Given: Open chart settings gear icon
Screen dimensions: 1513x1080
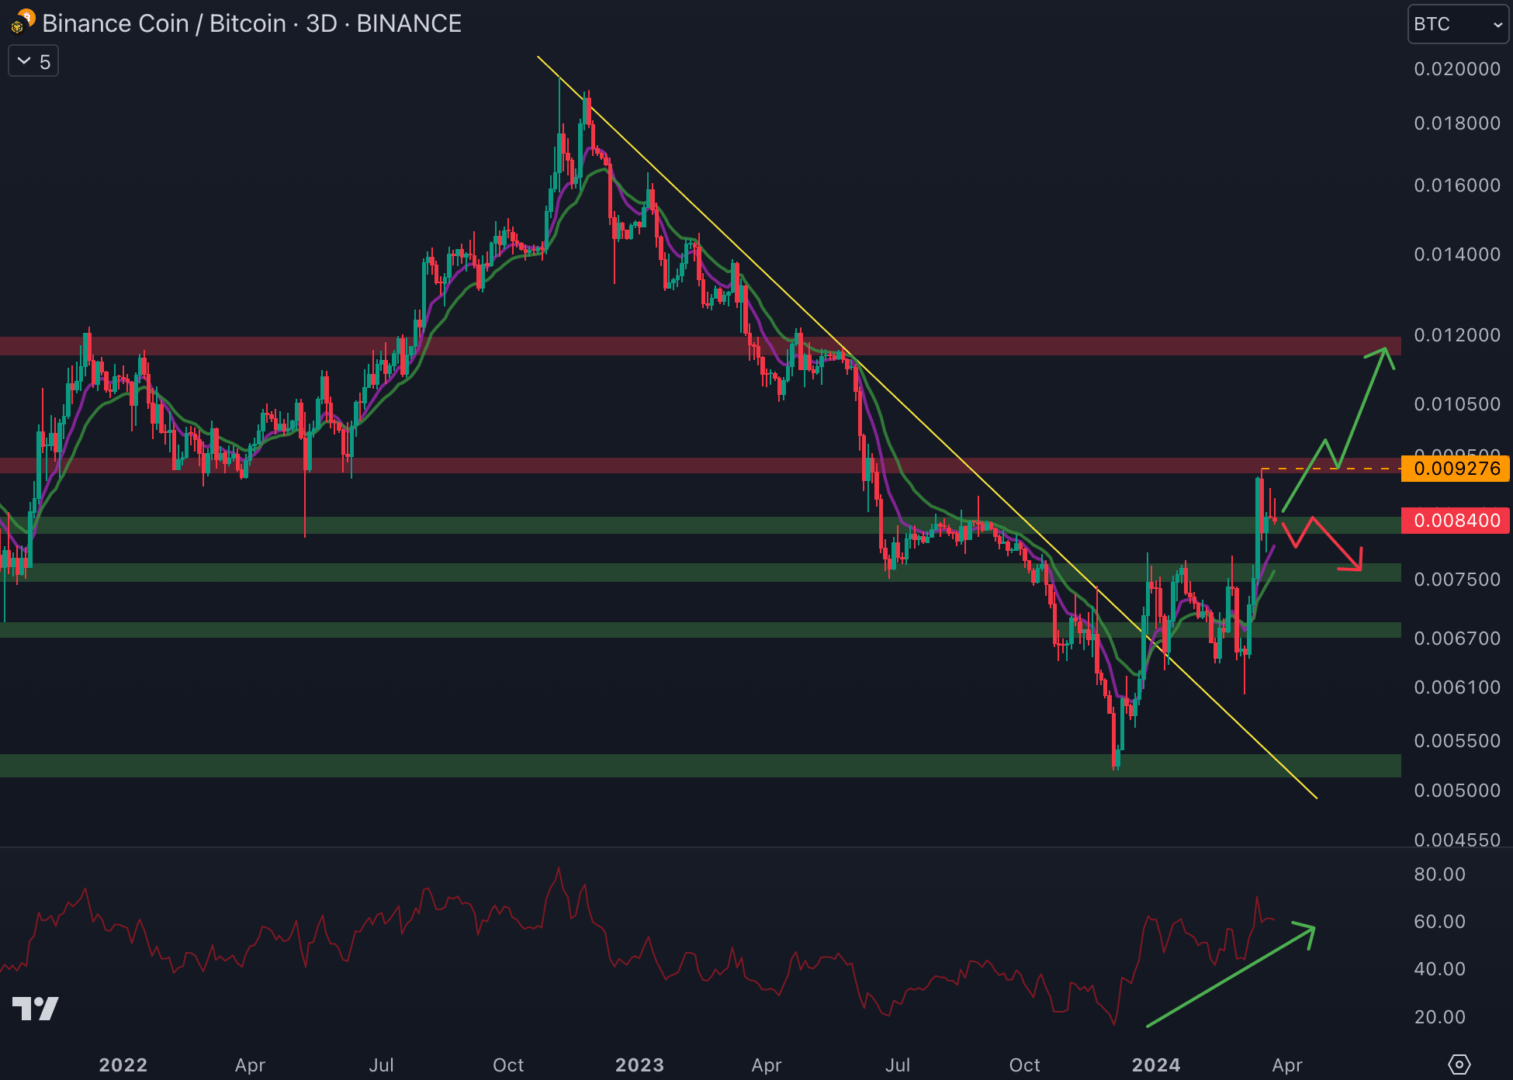Looking at the screenshot, I should (x=1459, y=1064).
